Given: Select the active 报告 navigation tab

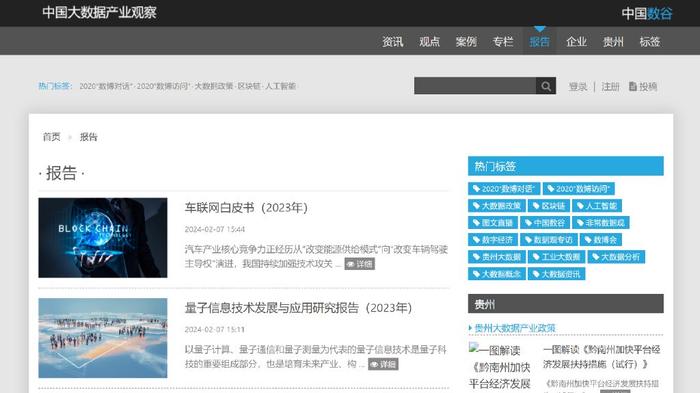Looking at the screenshot, I should click(539, 42).
